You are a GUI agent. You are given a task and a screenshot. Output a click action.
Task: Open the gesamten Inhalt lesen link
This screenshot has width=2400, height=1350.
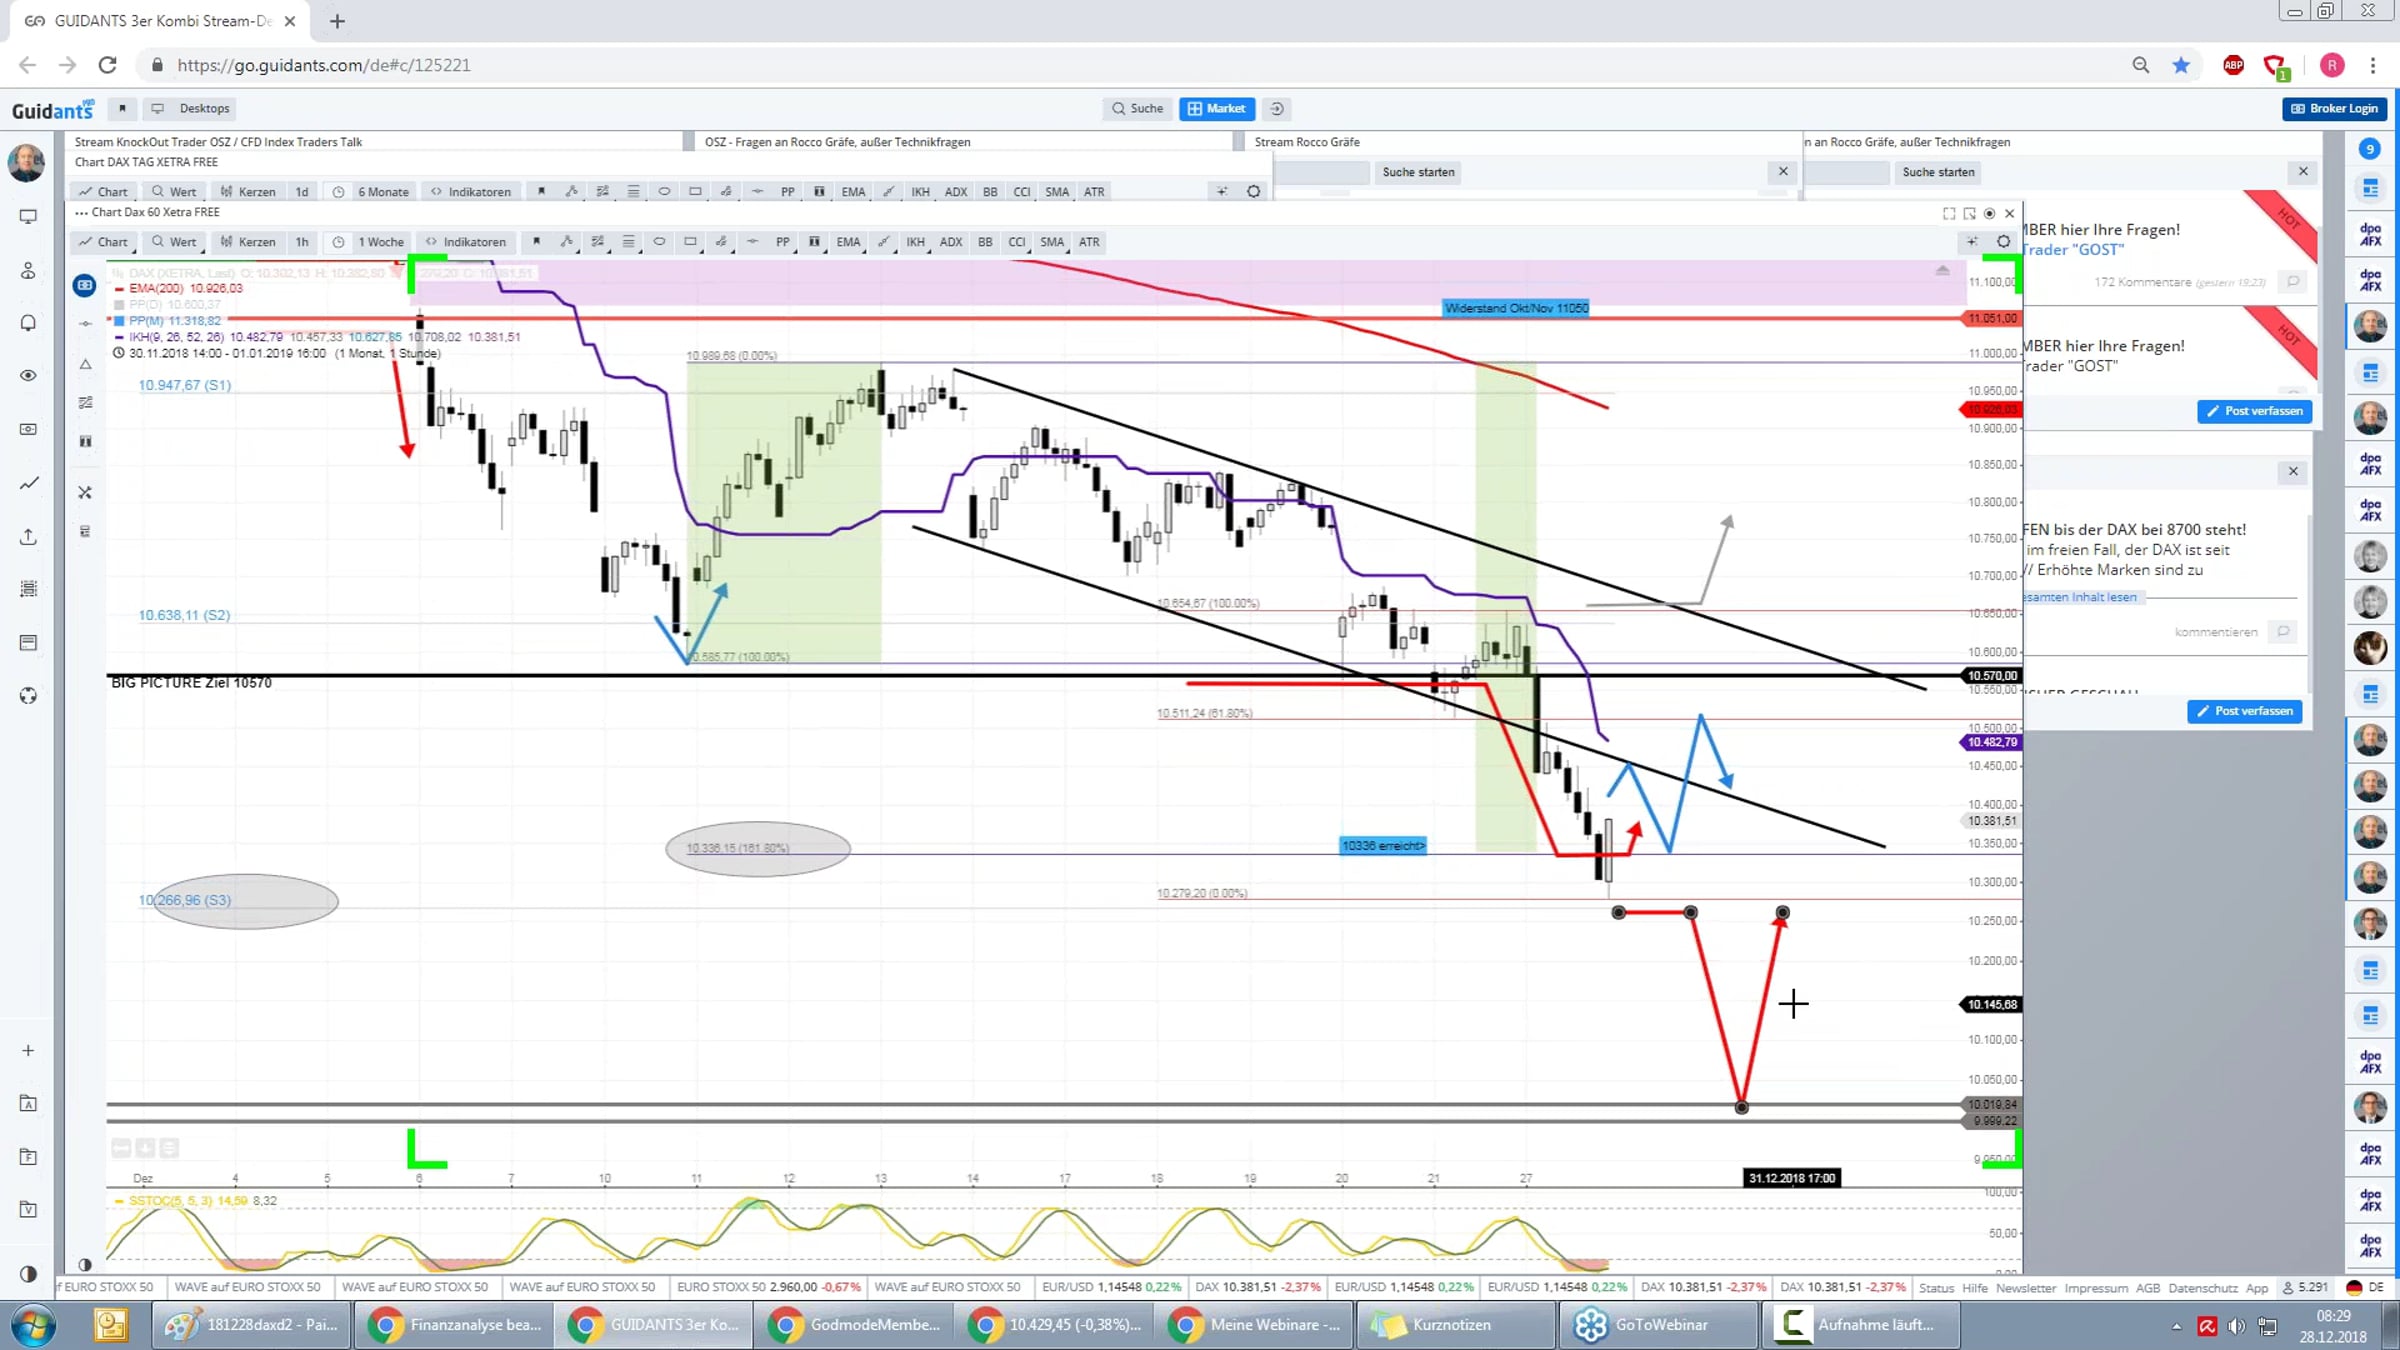(x=2080, y=597)
